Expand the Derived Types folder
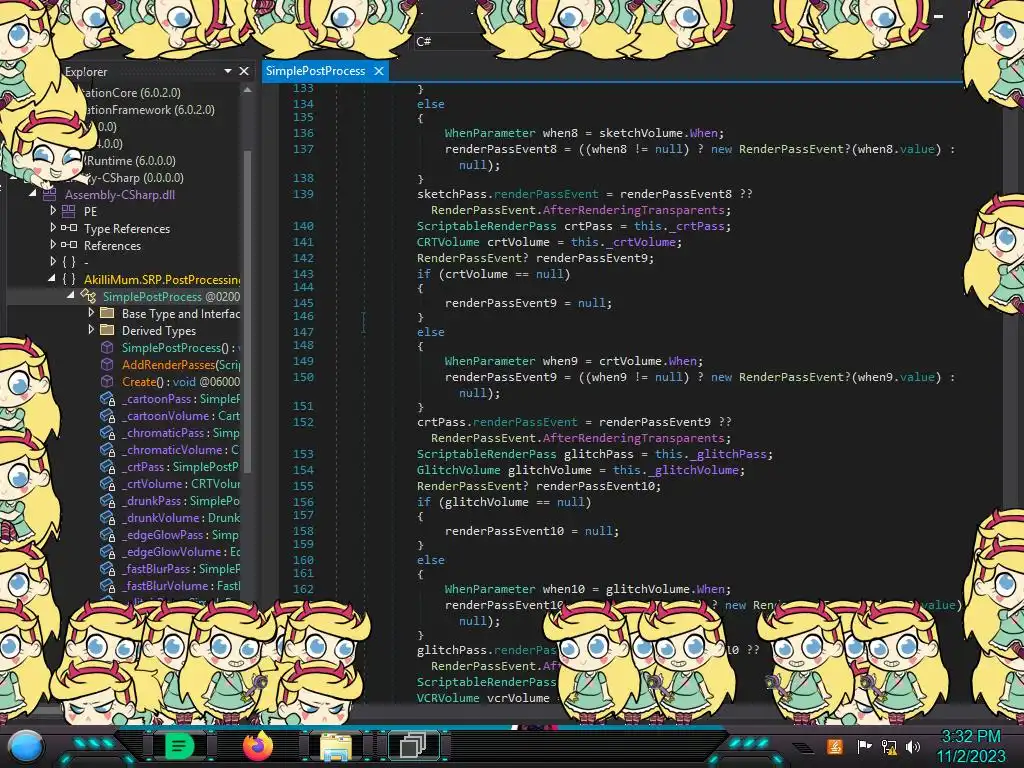 coord(91,330)
